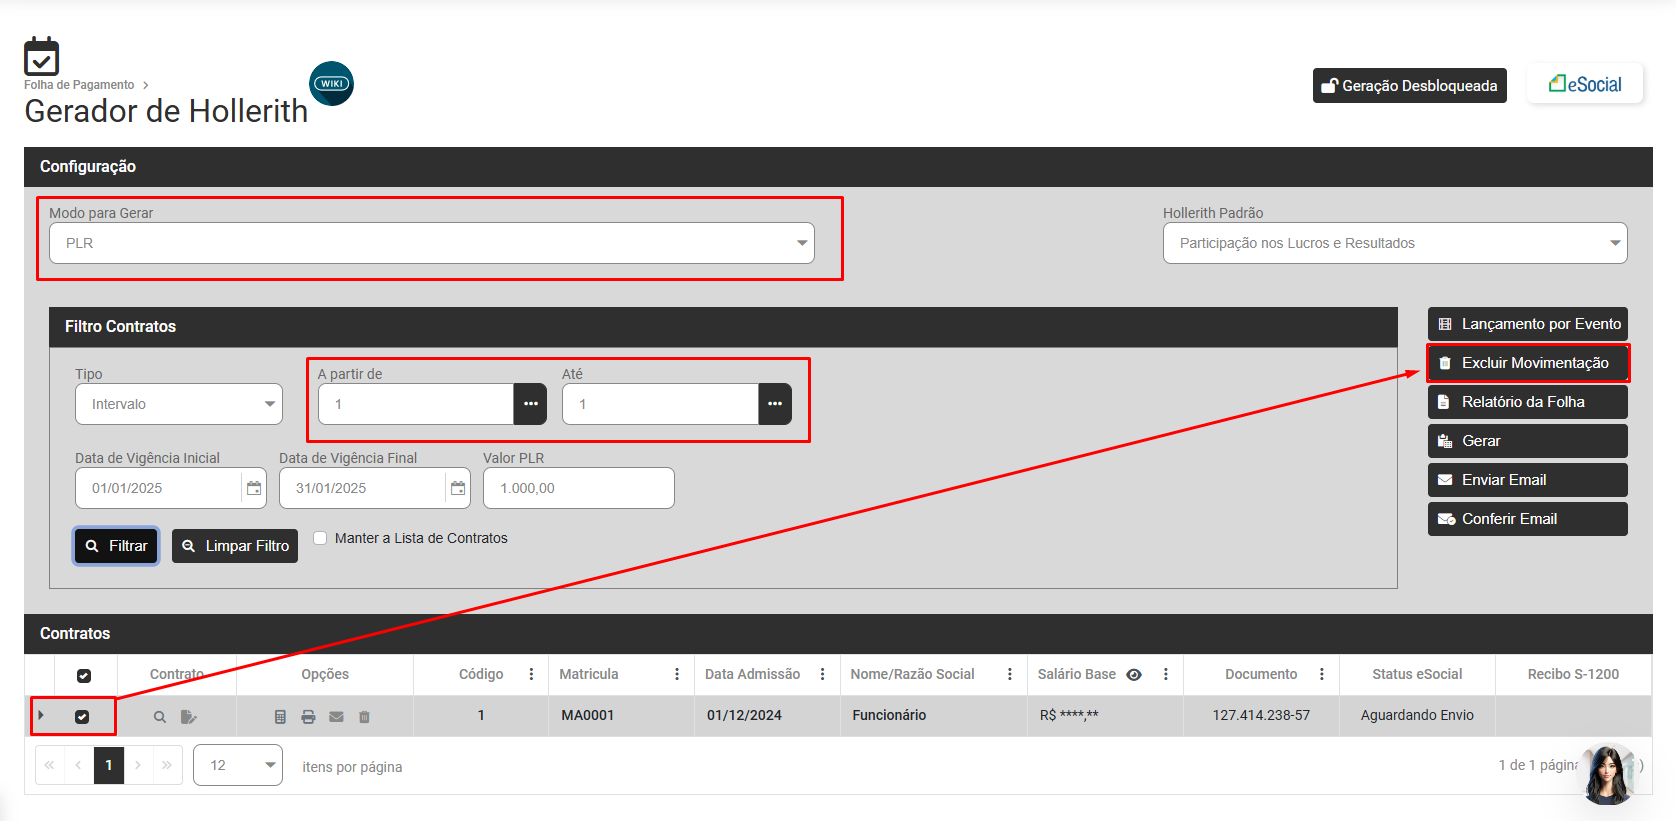This screenshot has height=821, width=1676.
Task: Click the Valor PLR input field
Action: (x=579, y=488)
